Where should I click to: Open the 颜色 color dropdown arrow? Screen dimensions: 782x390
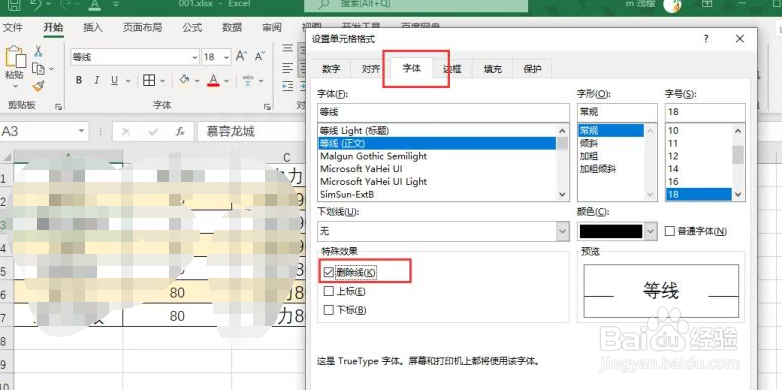click(650, 231)
